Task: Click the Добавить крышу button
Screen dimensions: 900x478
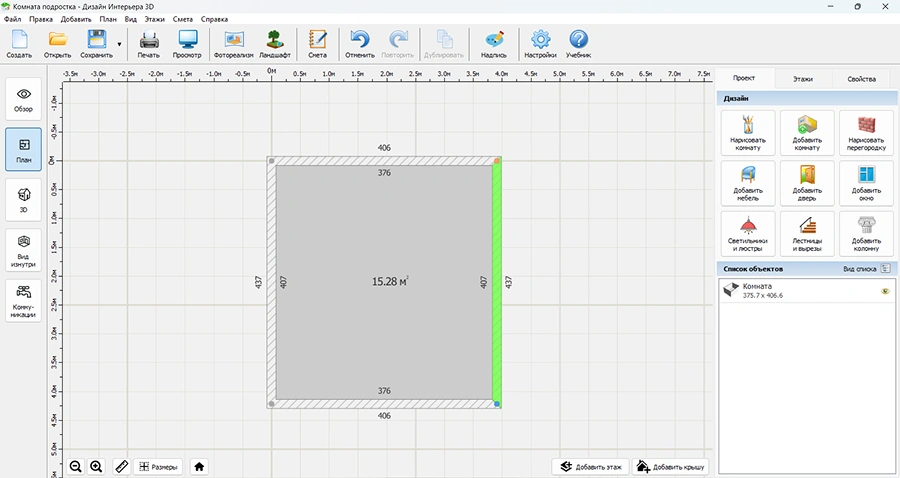Action: tap(671, 466)
